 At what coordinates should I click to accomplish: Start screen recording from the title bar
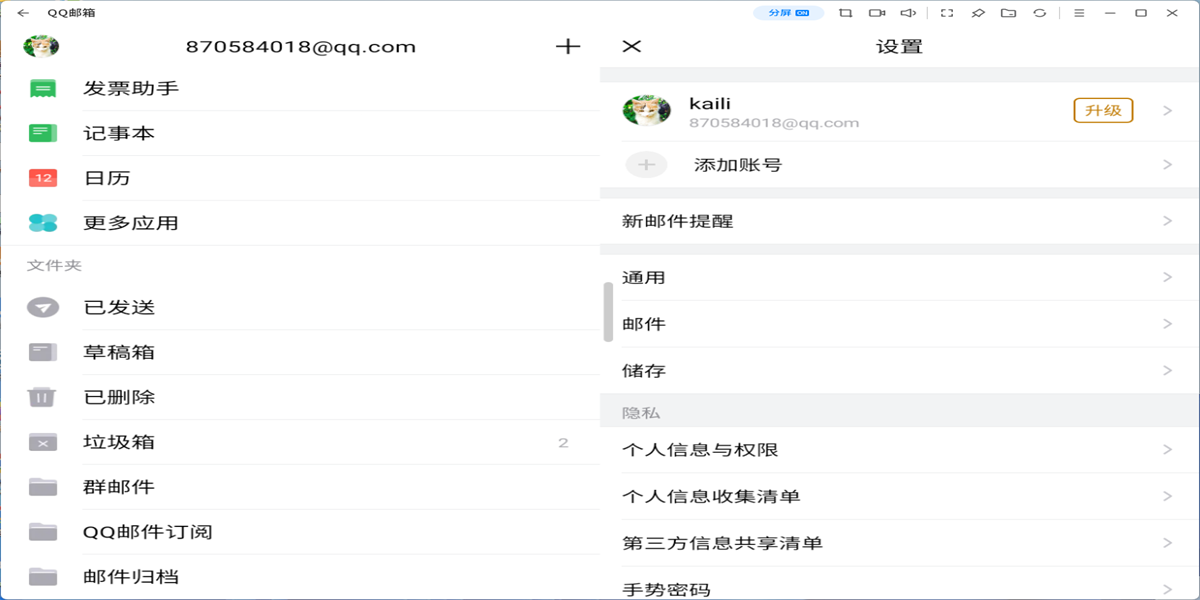tap(876, 14)
